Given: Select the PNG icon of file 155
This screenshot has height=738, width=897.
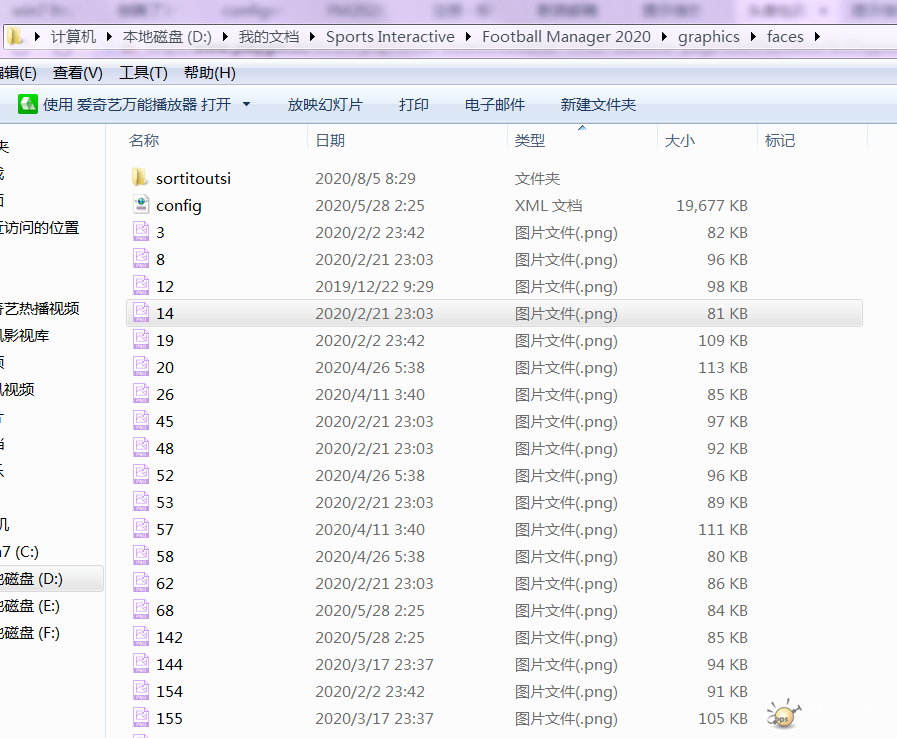Looking at the screenshot, I should tap(141, 717).
